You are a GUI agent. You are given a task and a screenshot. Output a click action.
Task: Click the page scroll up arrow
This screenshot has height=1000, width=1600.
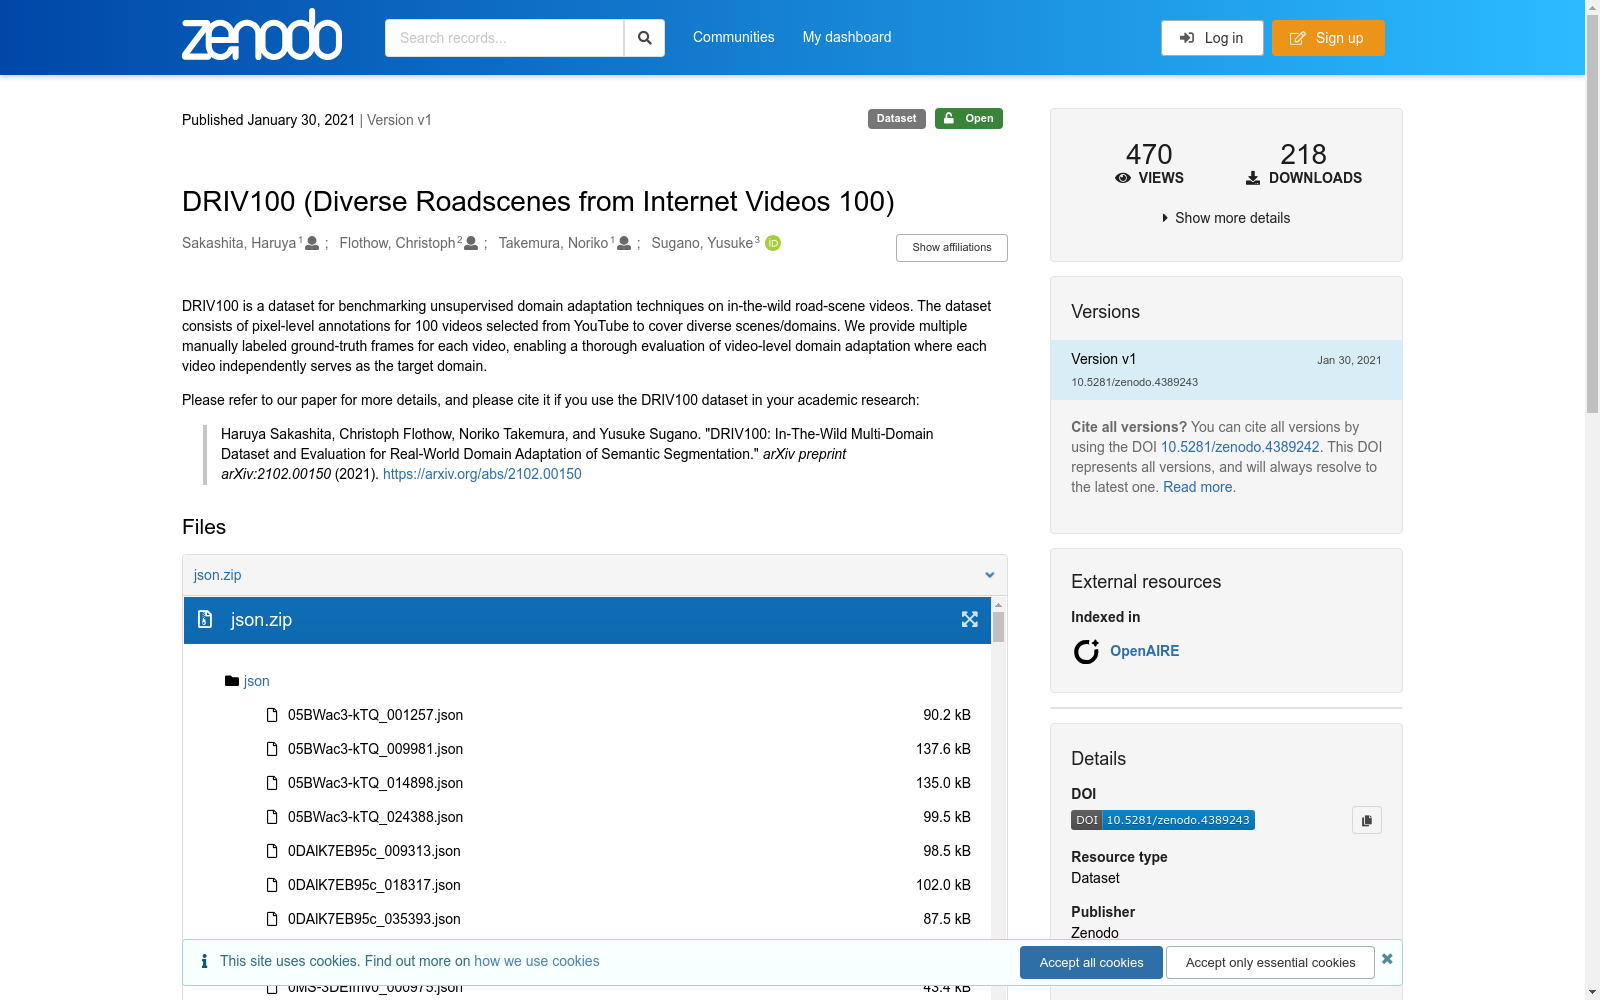pos(1592,8)
